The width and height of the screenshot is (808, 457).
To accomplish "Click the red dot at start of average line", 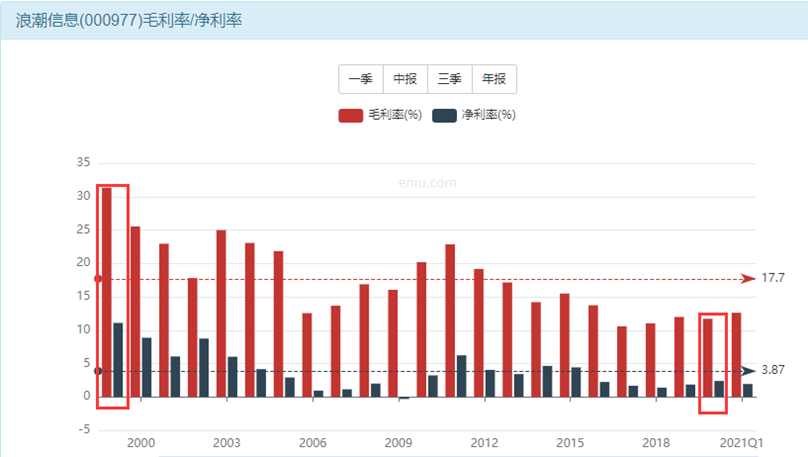I will click(x=98, y=279).
